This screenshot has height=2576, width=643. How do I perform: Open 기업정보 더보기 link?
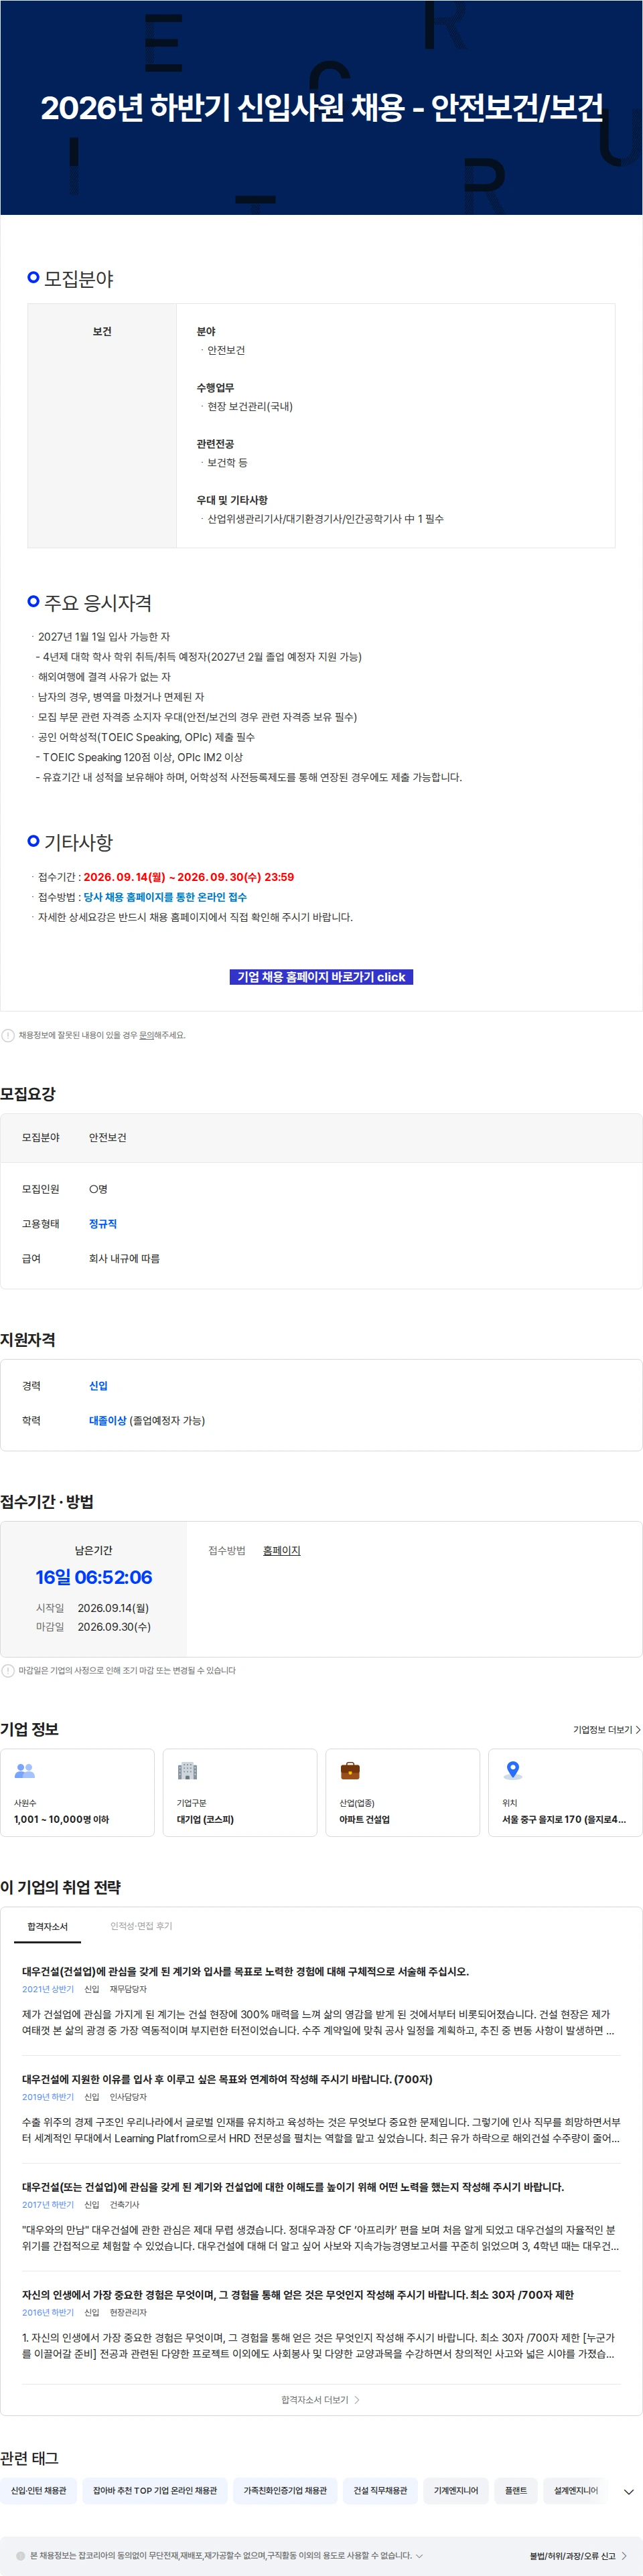coord(606,1729)
